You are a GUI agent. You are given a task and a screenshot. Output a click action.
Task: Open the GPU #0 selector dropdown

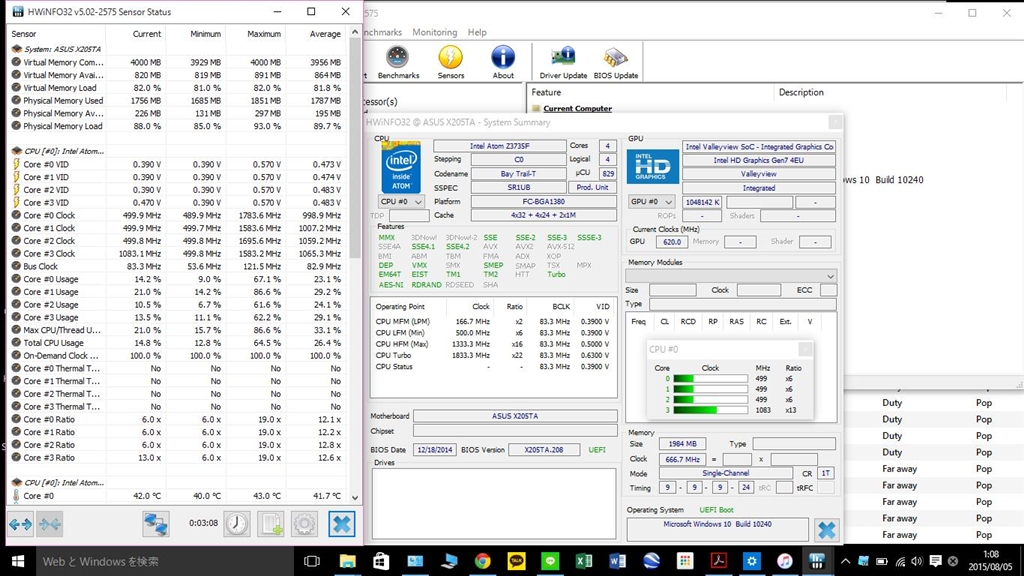click(650, 201)
